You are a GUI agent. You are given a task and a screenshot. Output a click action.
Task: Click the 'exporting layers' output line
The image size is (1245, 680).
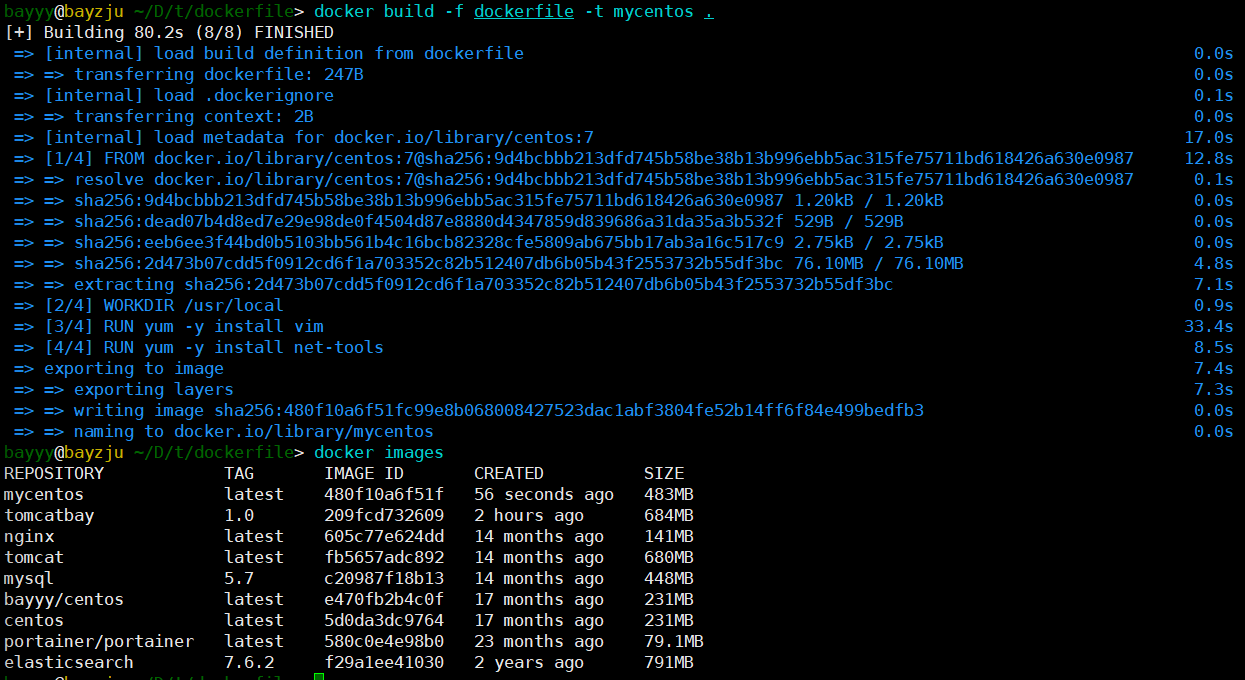coord(153,389)
